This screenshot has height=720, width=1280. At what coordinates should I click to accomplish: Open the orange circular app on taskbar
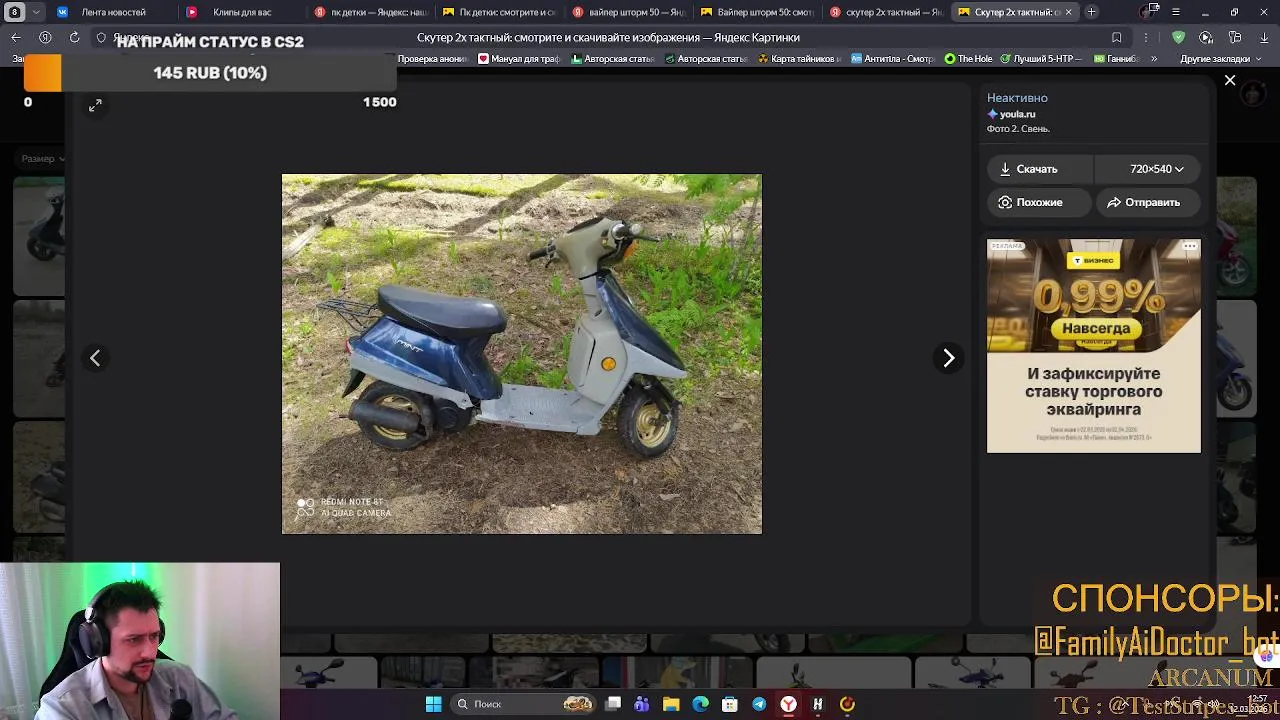pyautogui.click(x=847, y=704)
